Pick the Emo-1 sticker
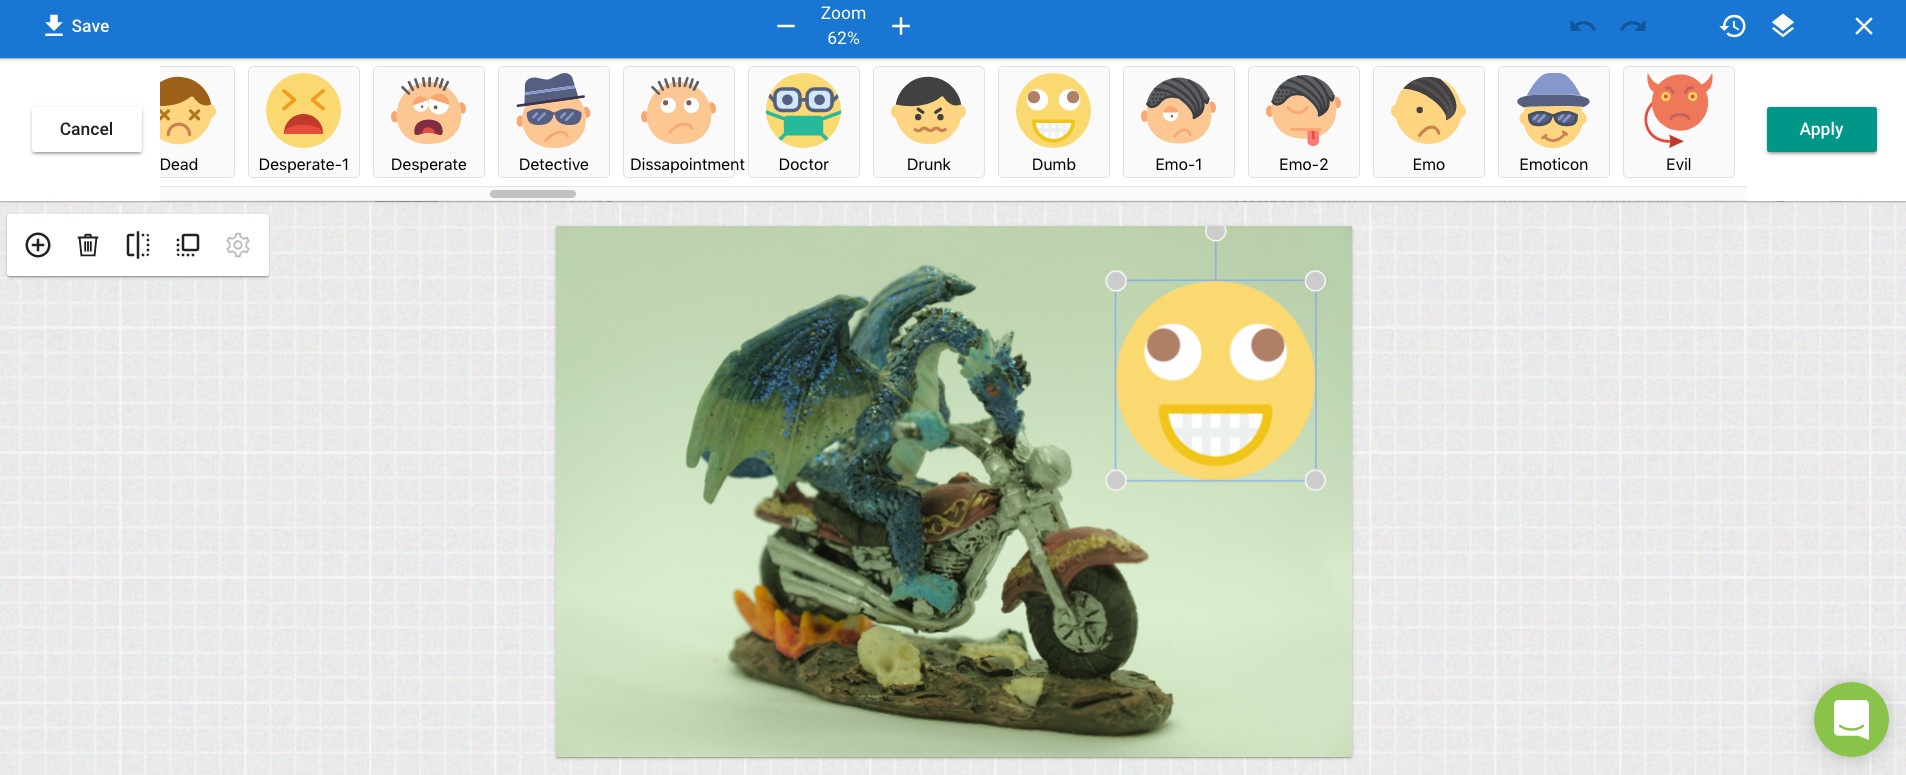This screenshot has height=775, width=1906. coord(1179,122)
